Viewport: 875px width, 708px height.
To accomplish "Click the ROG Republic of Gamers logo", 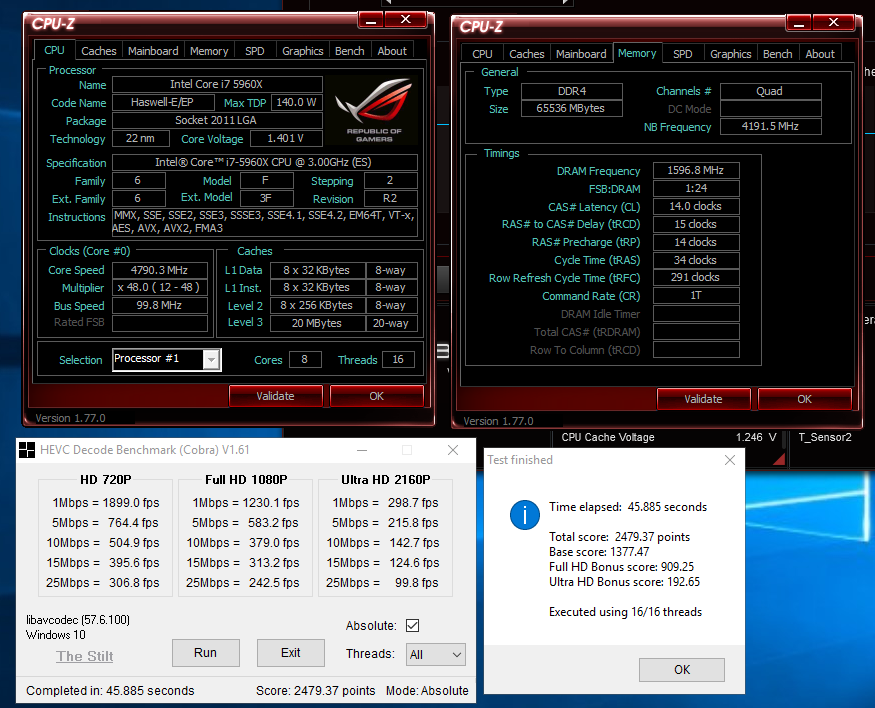I will tap(373, 110).
